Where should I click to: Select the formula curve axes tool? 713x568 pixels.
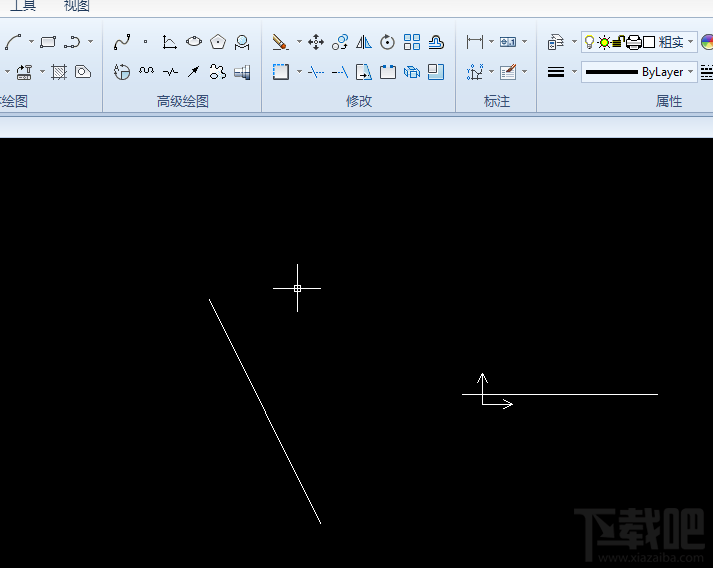(169, 42)
